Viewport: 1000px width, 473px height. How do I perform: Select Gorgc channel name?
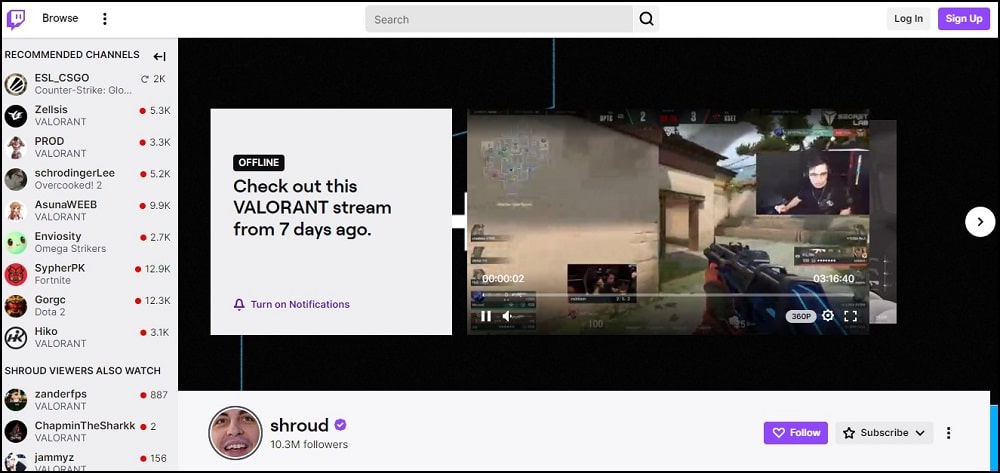pyautogui.click(x=50, y=300)
